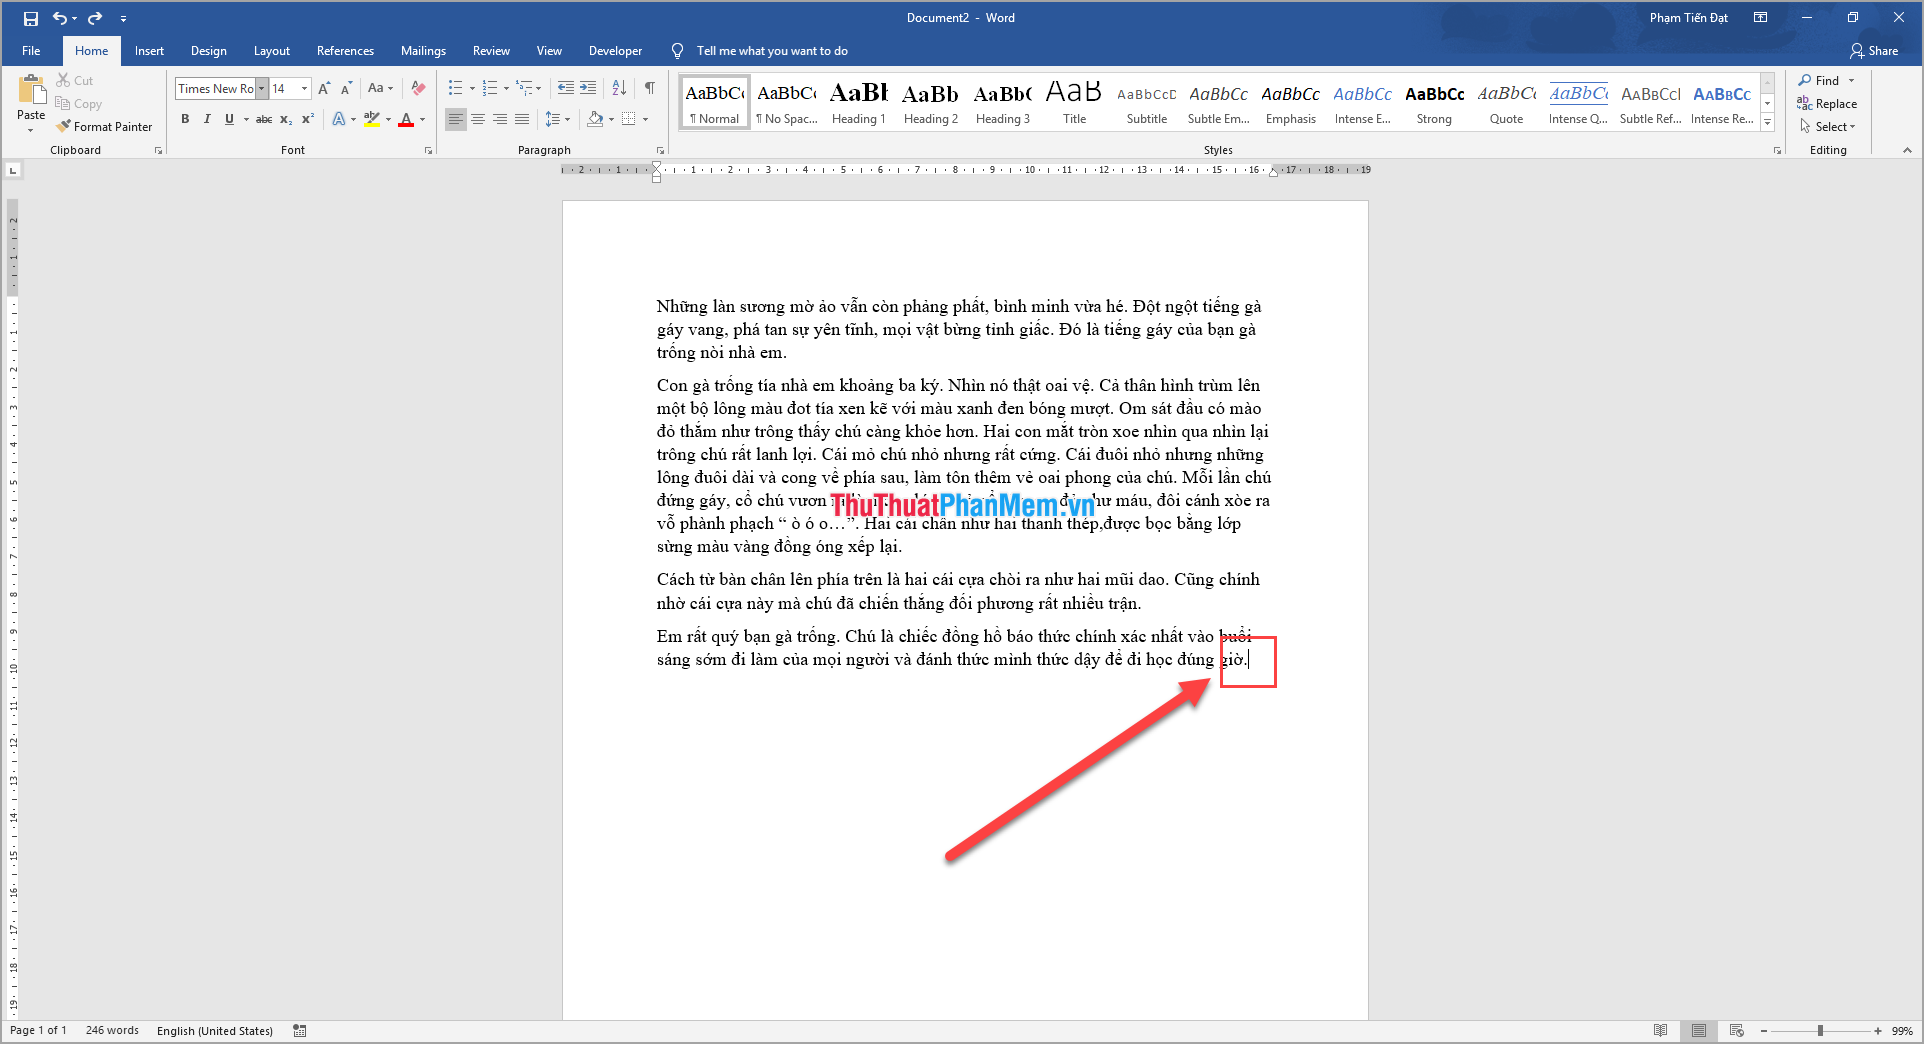Click English (United States) language indicator

(215, 1030)
